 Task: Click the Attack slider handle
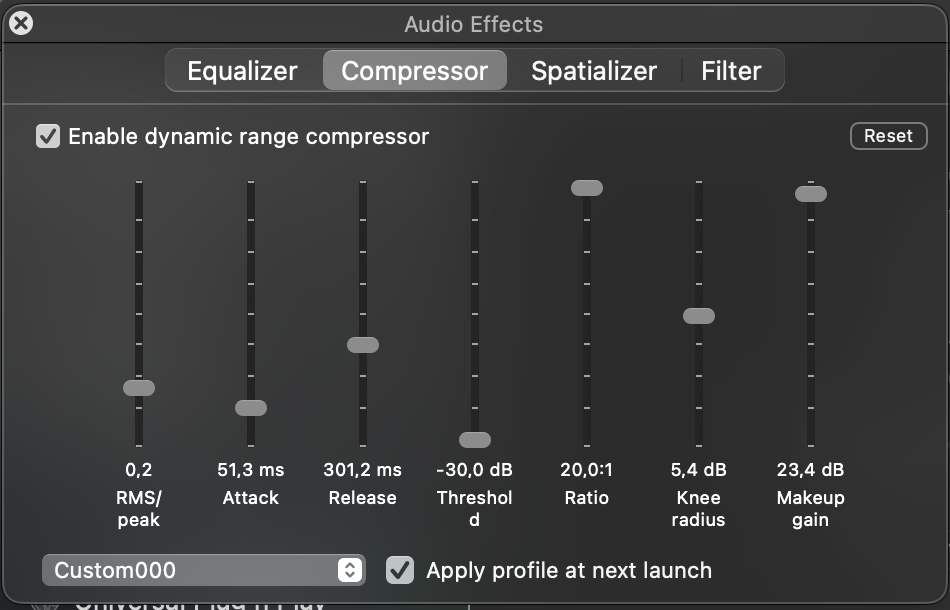tap(251, 408)
